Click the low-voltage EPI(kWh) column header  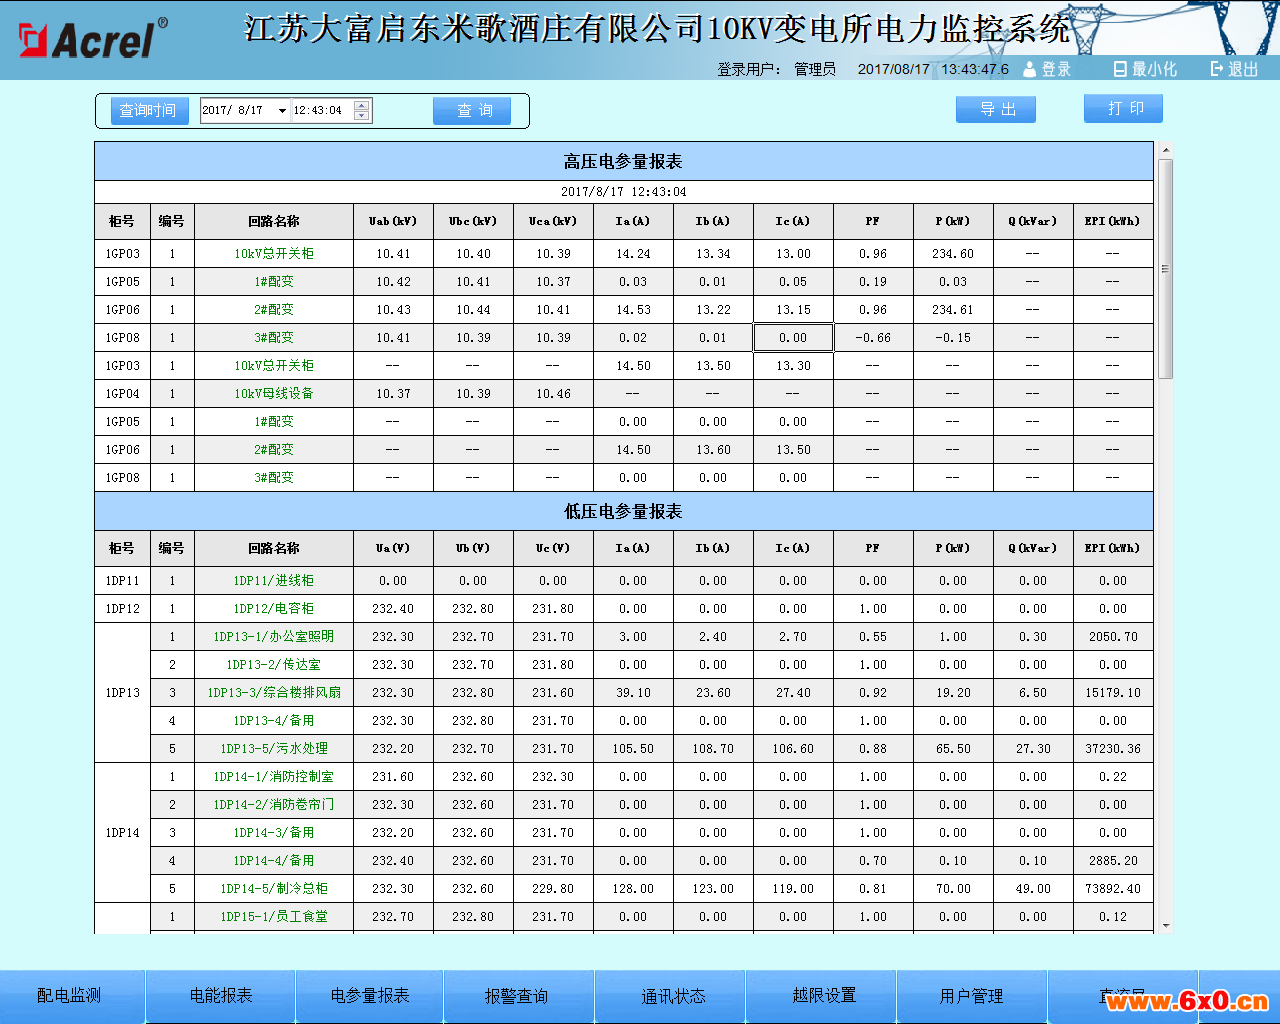[1113, 549]
